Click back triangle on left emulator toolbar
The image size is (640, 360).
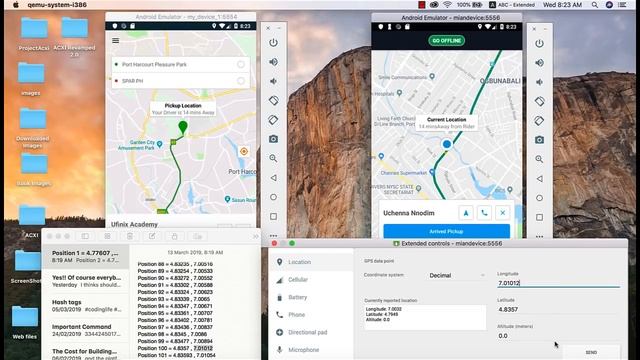click(273, 178)
